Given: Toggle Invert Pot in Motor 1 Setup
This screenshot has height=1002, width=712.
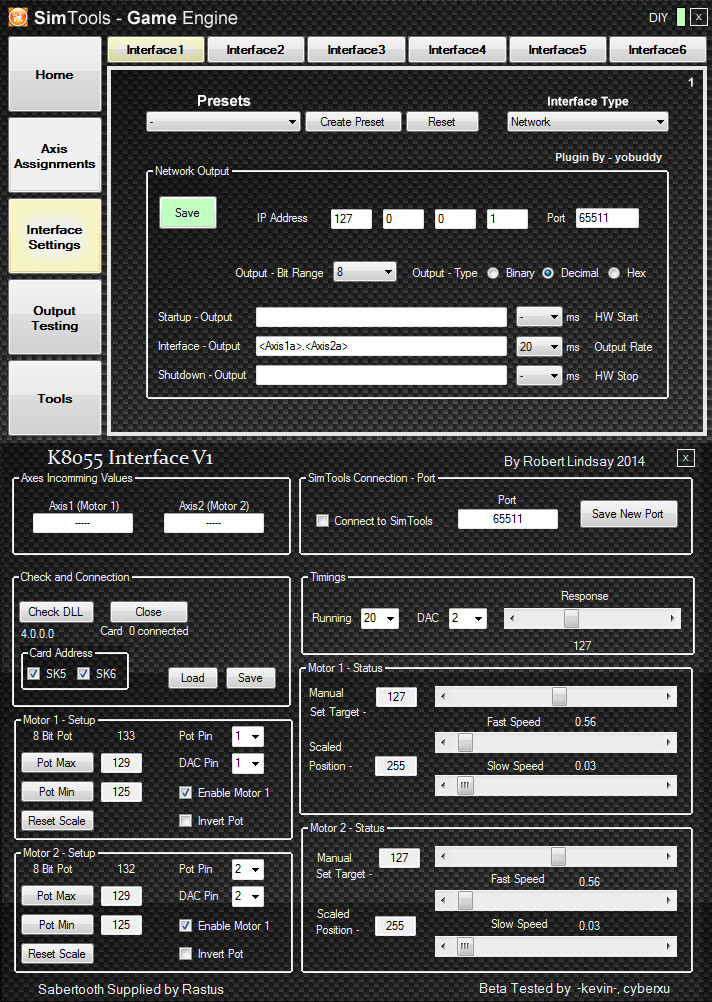Looking at the screenshot, I should pos(185,821).
